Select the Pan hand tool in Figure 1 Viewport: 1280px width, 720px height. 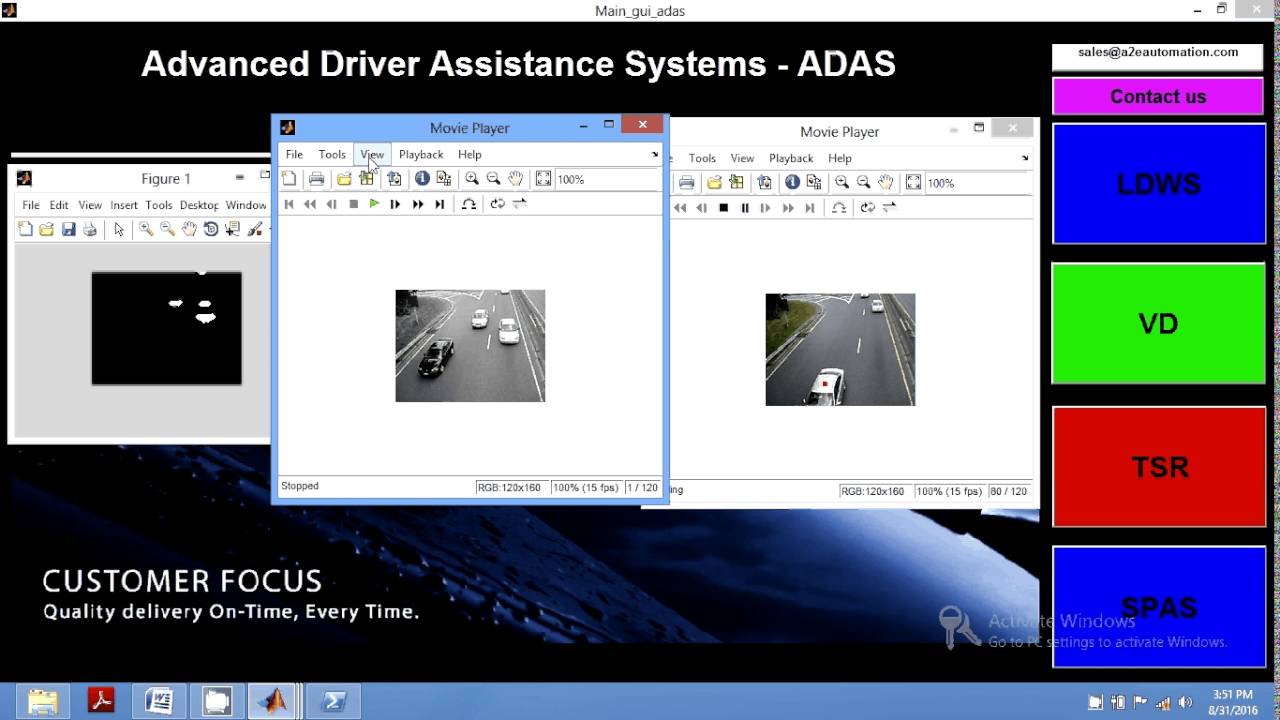(189, 229)
